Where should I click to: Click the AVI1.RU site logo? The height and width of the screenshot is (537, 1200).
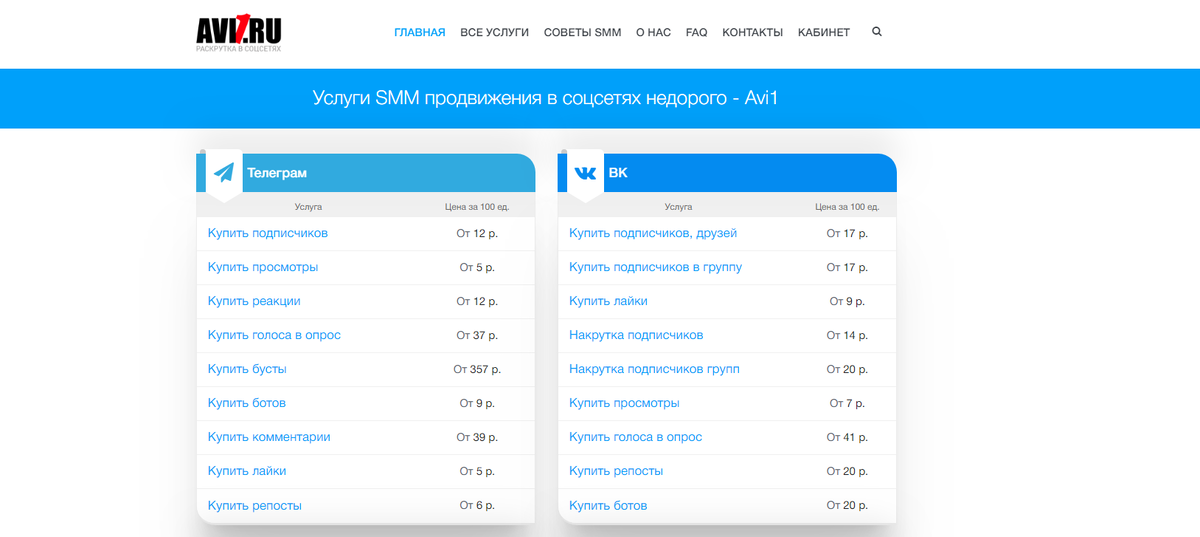click(x=239, y=33)
